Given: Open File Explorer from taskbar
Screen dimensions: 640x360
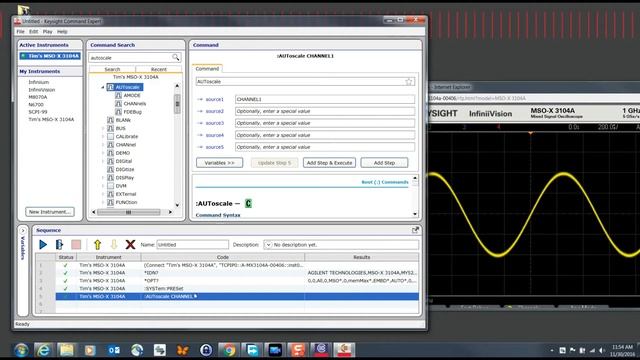Looking at the screenshot, I should (66, 350).
